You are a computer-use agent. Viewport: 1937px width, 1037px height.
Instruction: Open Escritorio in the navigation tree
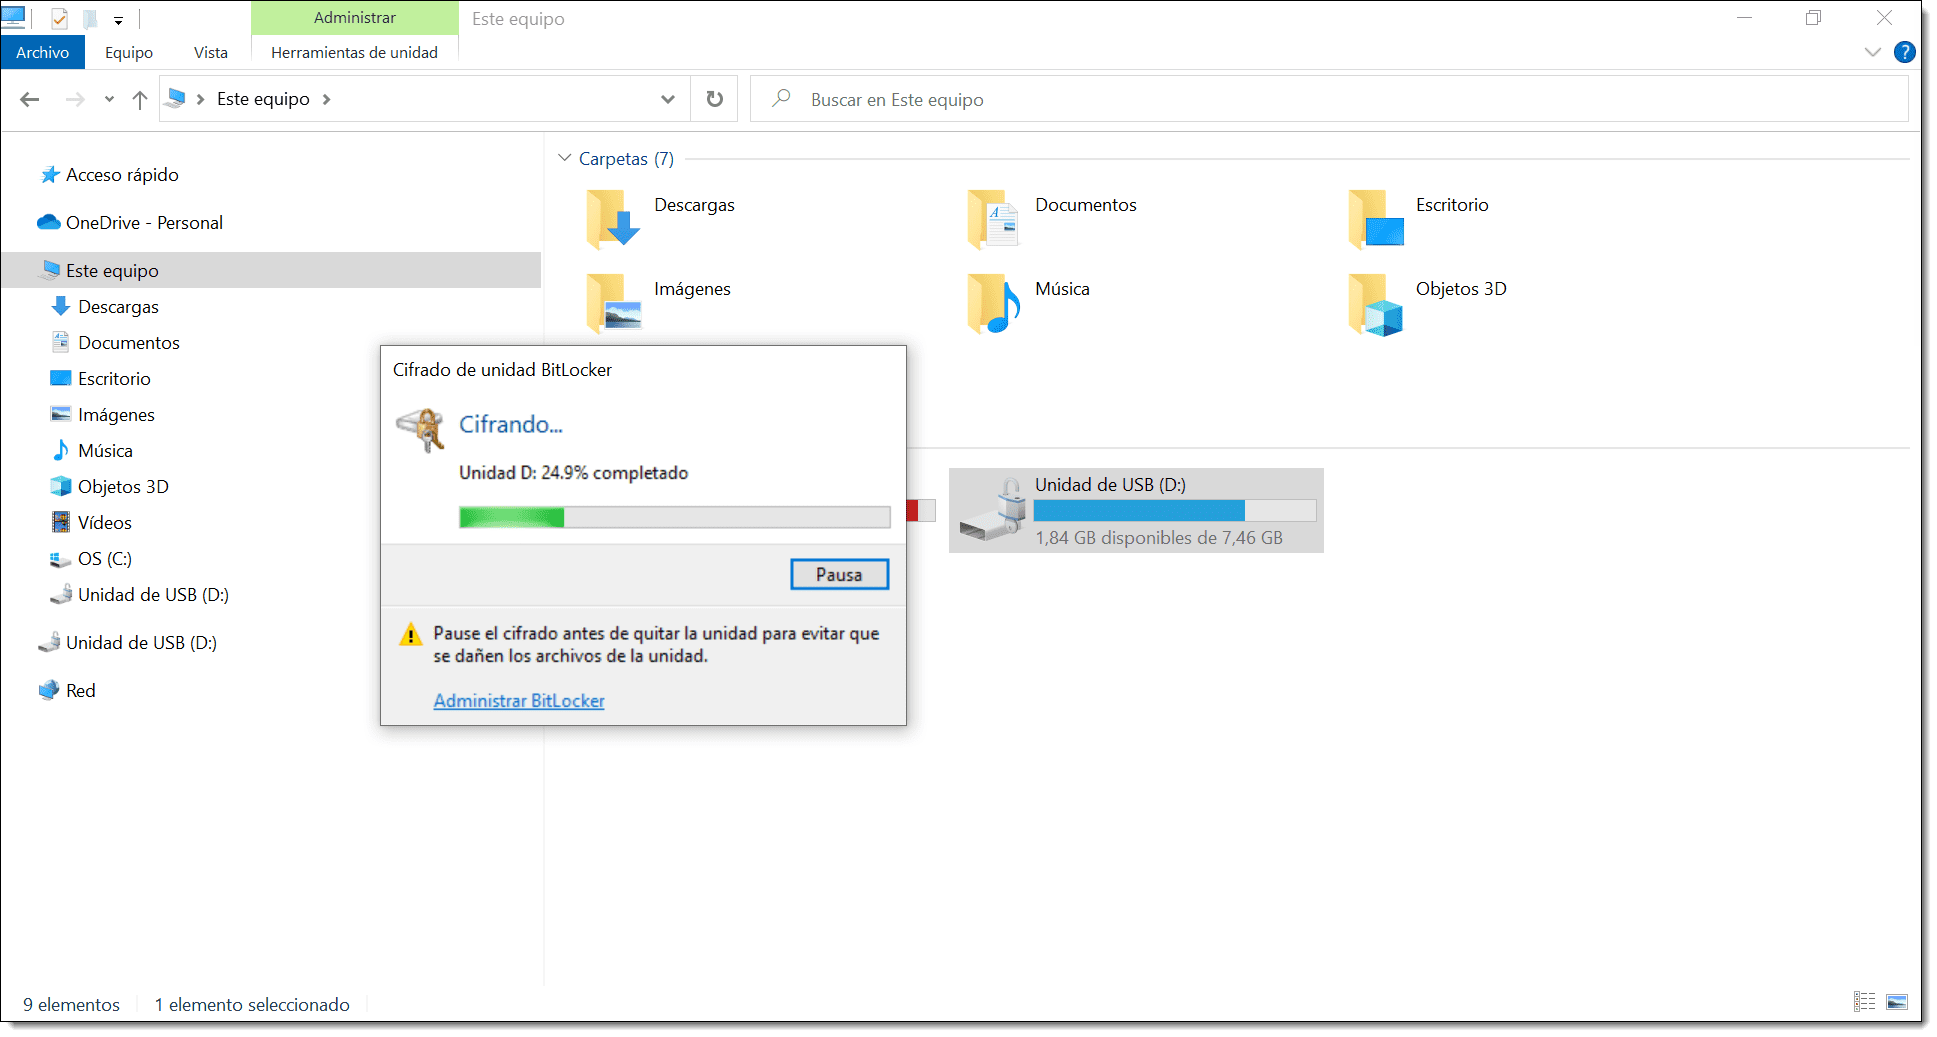[114, 379]
